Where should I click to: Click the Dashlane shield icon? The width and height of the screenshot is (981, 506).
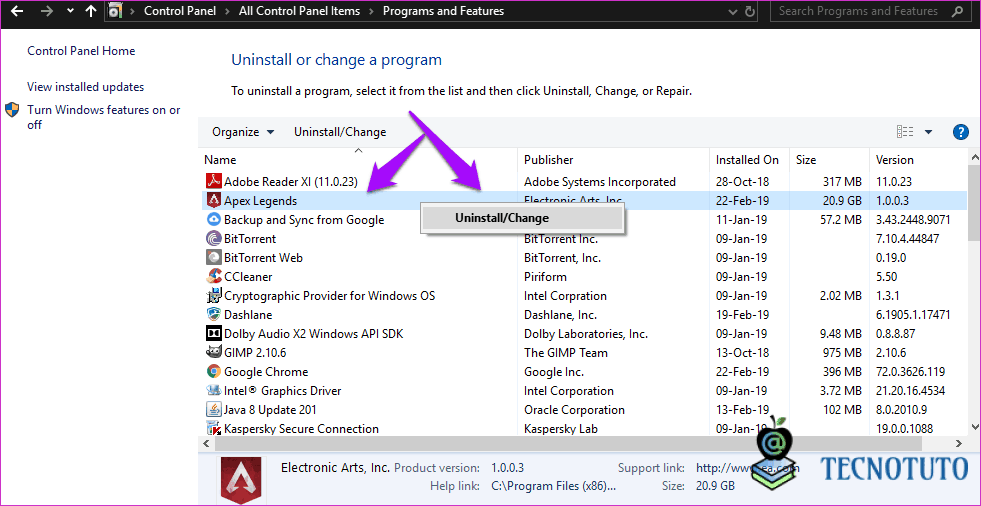coord(214,315)
